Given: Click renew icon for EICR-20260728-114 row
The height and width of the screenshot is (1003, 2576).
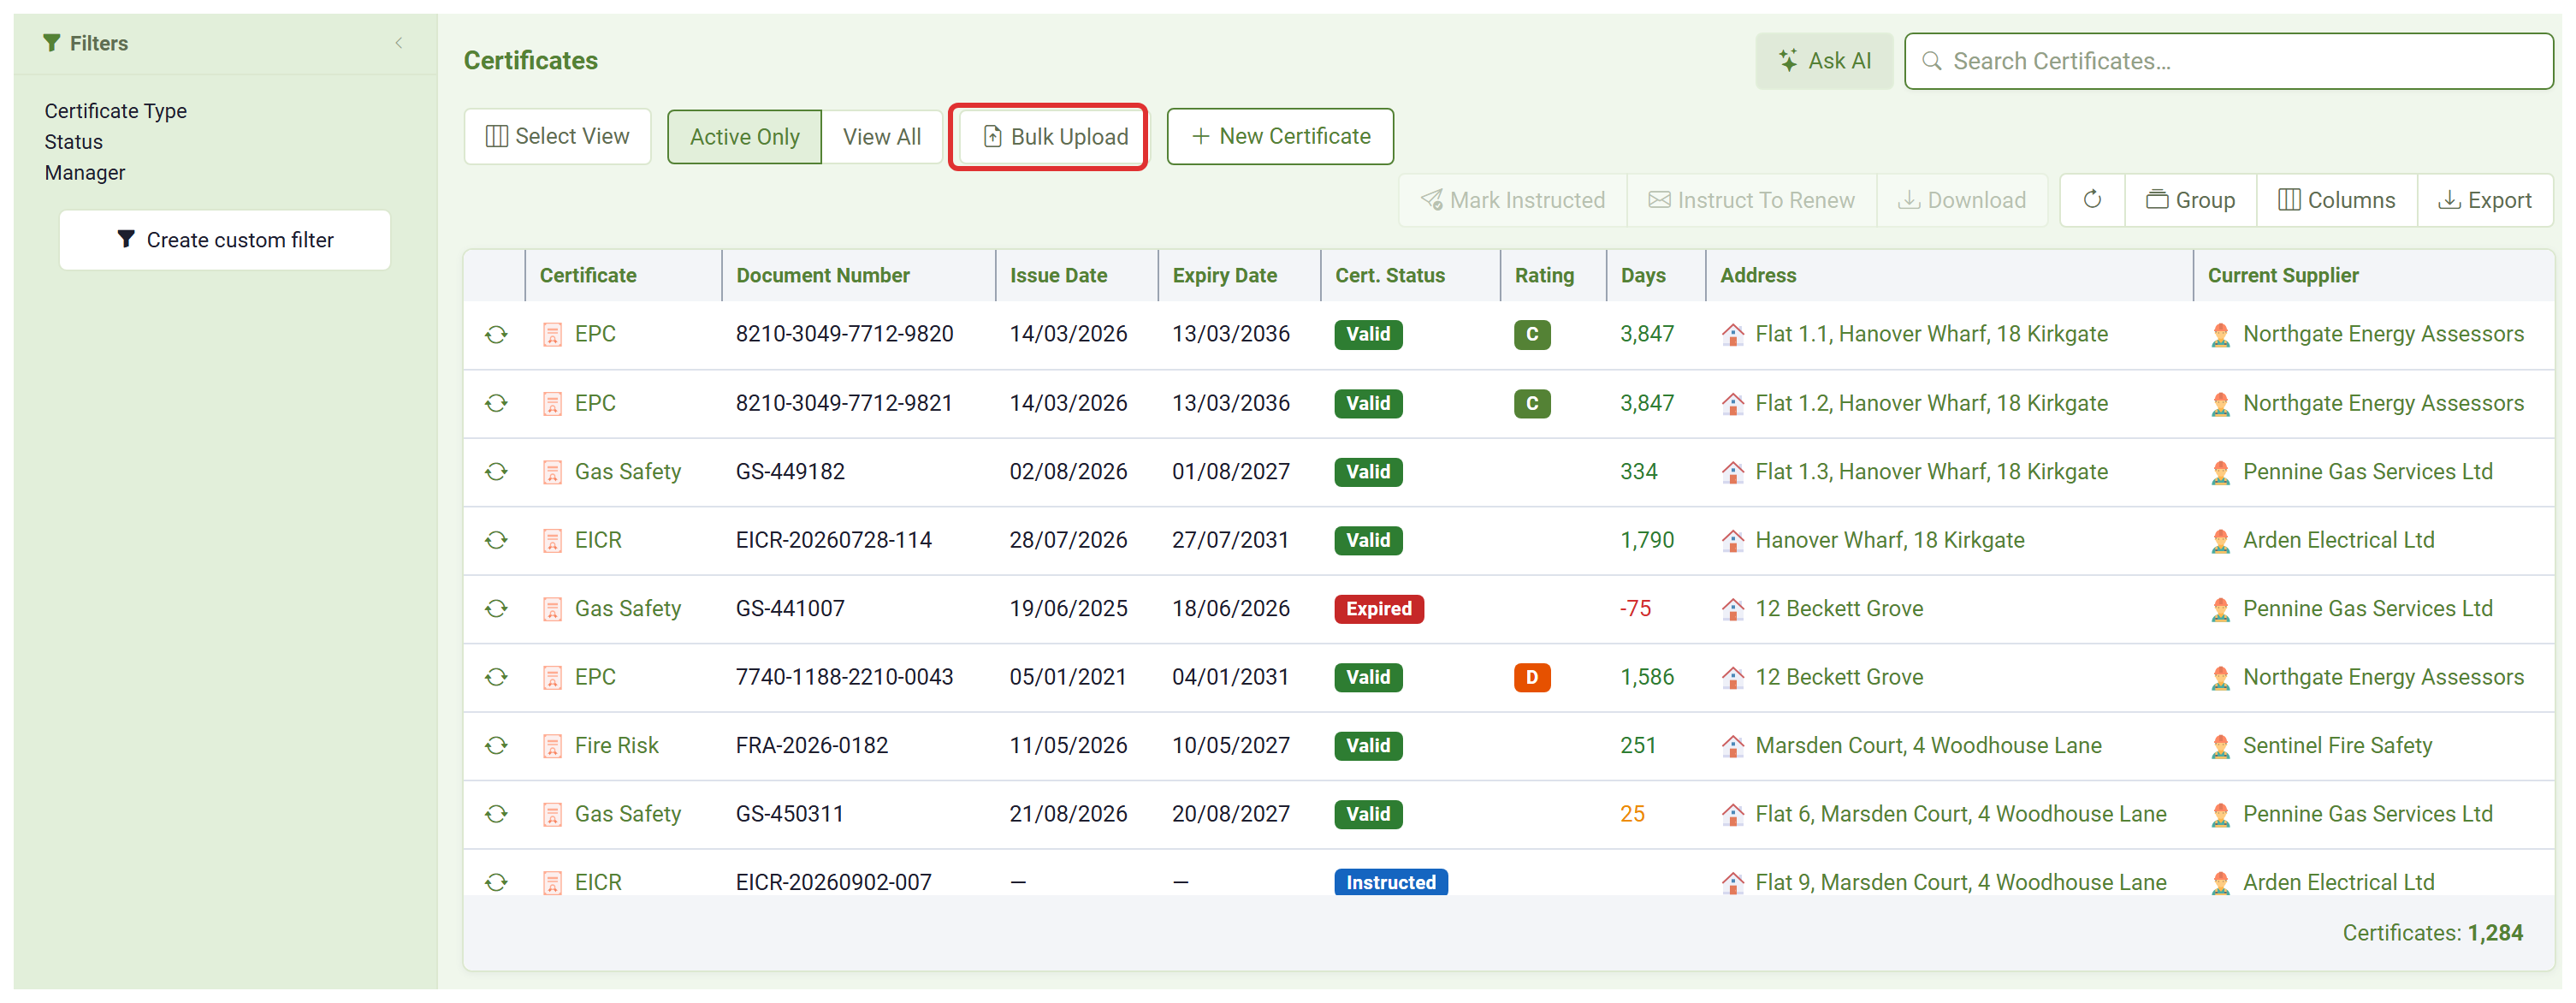Looking at the screenshot, I should [496, 541].
